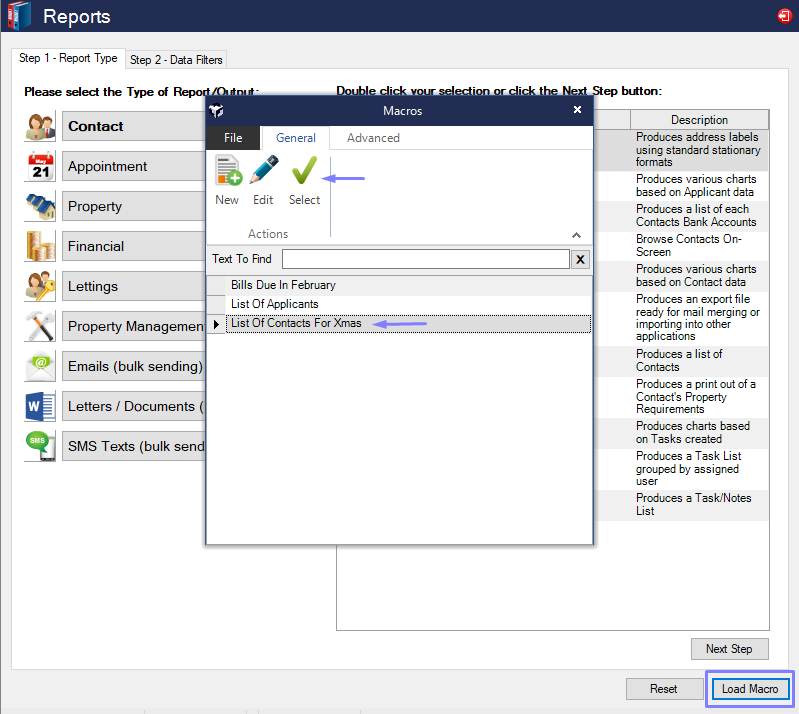Click into the Text To Find field
The width and height of the screenshot is (799, 714).
[425, 260]
